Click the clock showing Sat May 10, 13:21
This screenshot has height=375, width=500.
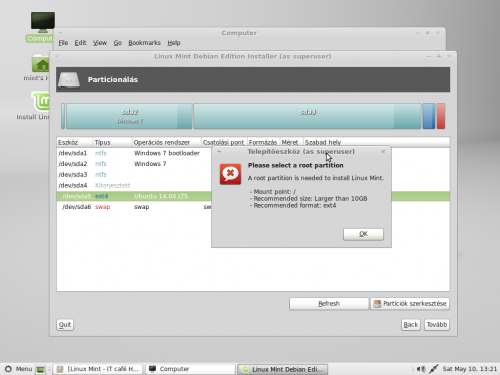tap(469, 369)
